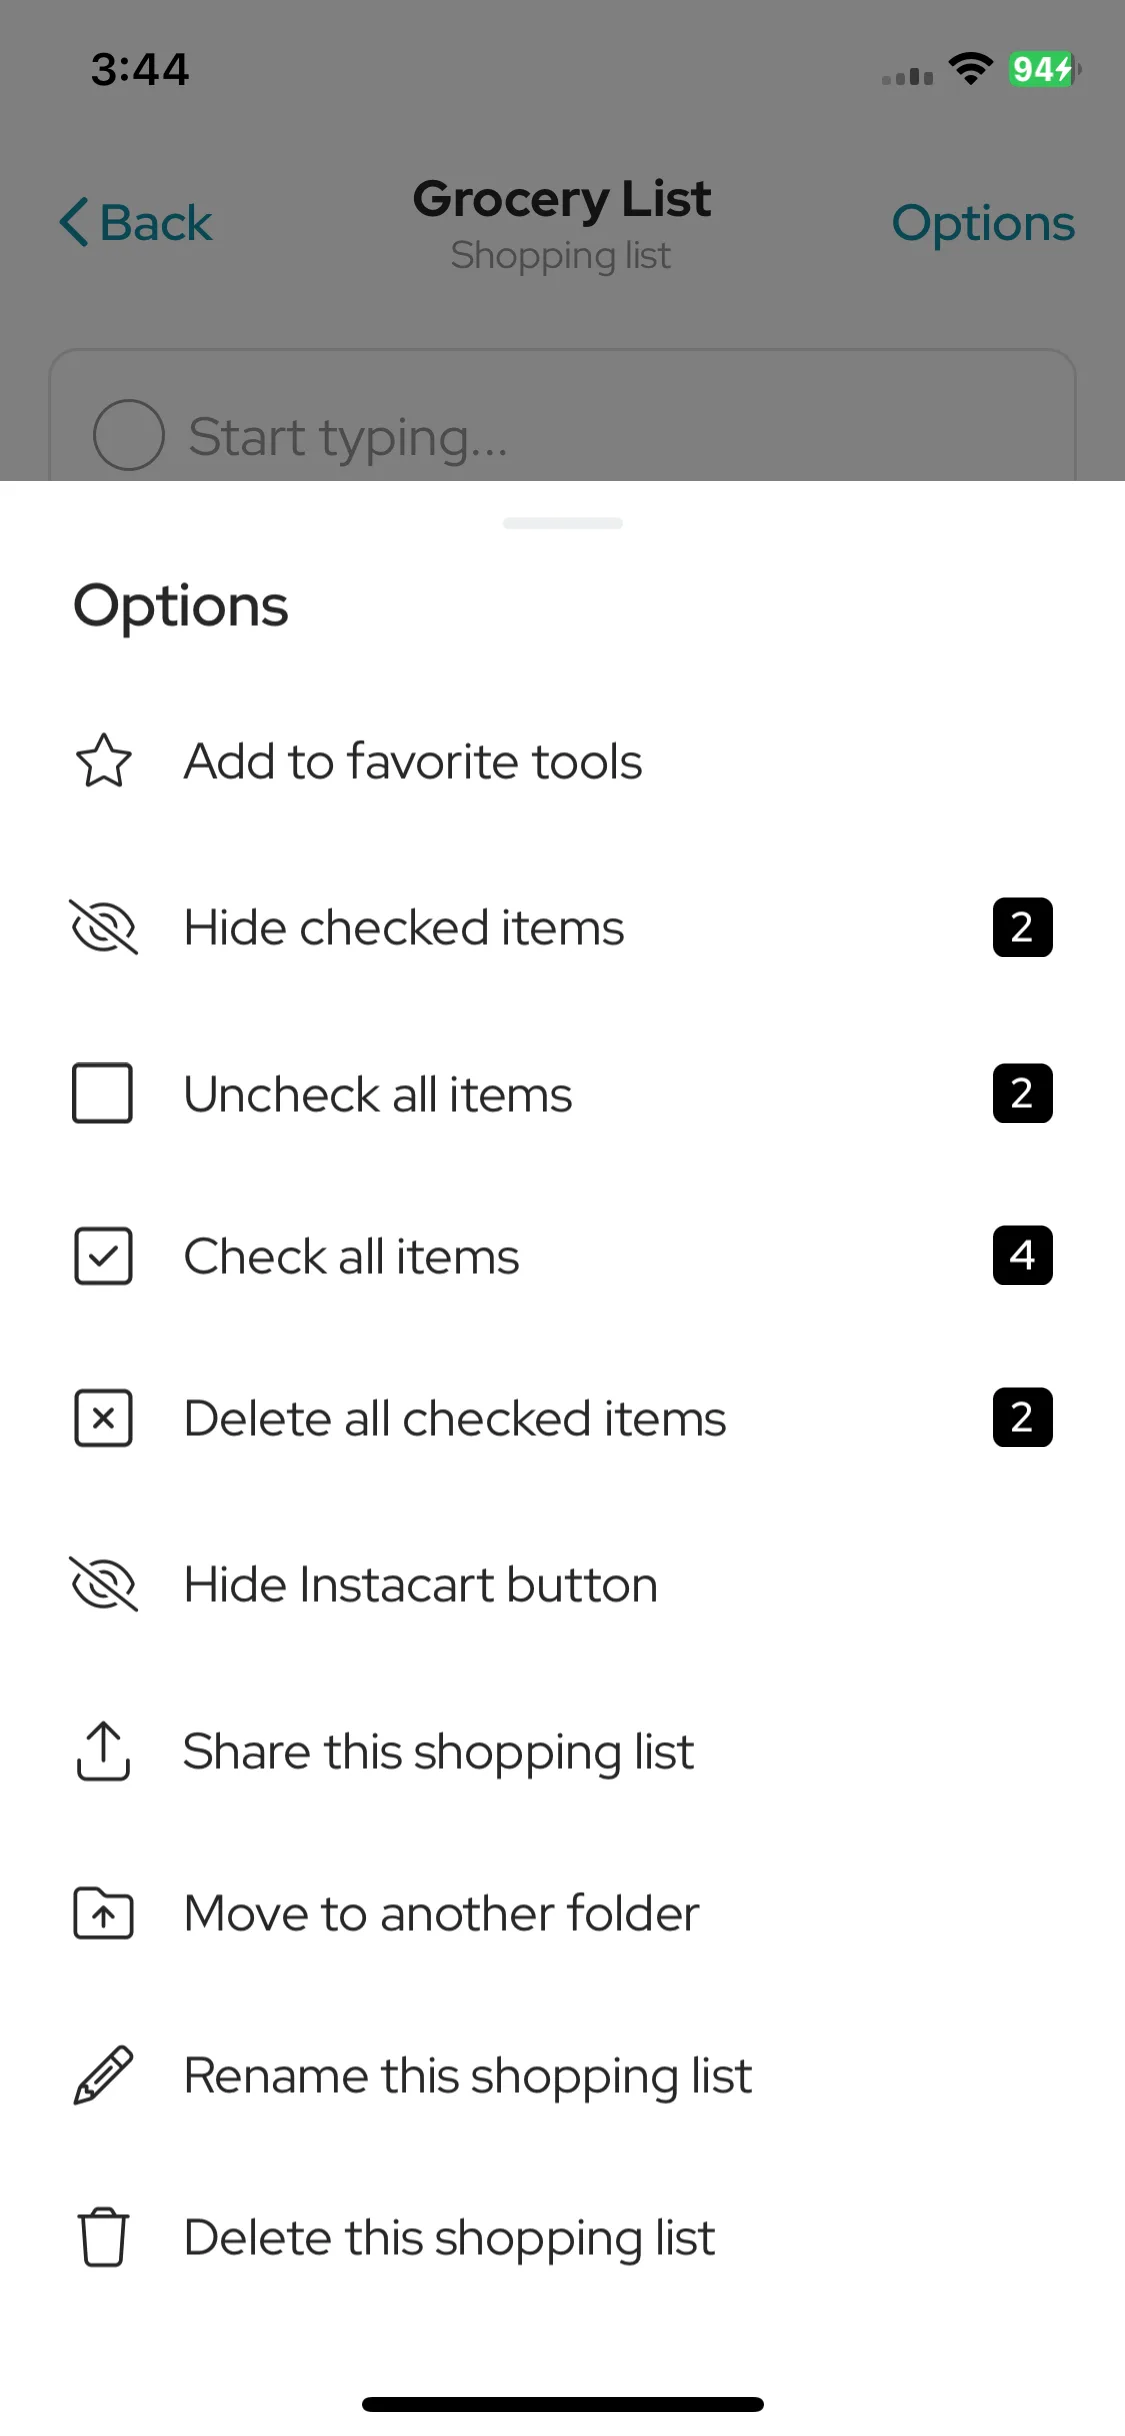Tap the trash can icon

tap(103, 2237)
